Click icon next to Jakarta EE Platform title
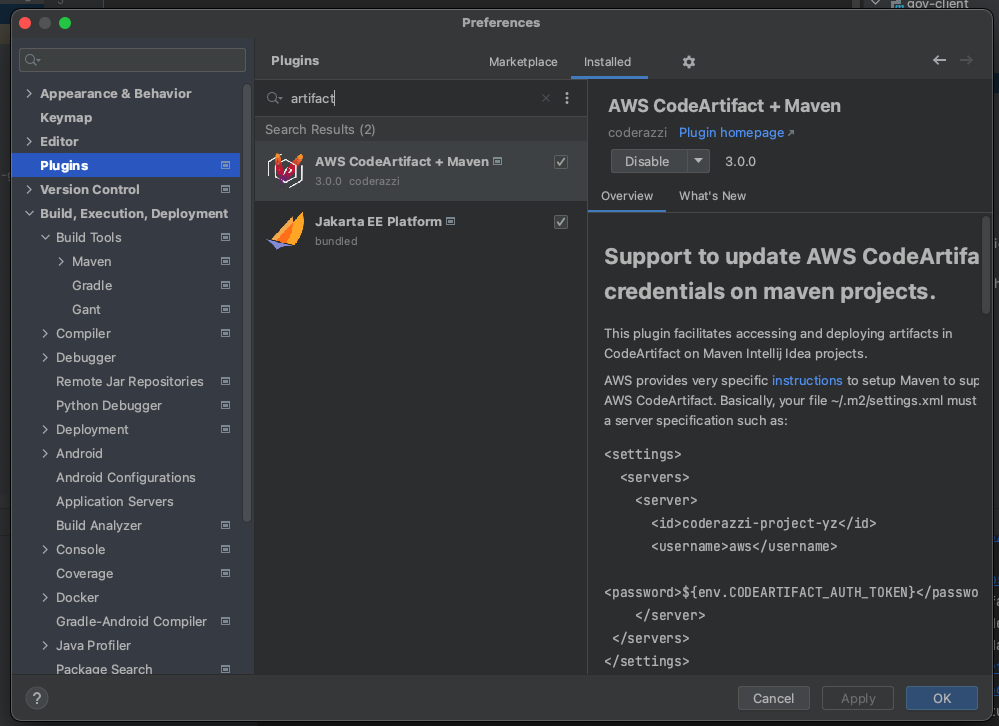The width and height of the screenshot is (999, 726). click(x=450, y=222)
